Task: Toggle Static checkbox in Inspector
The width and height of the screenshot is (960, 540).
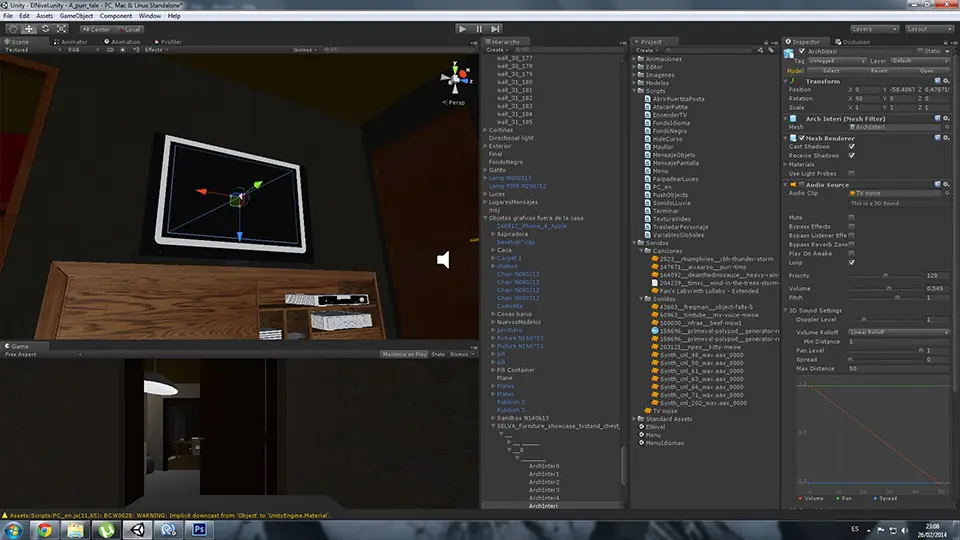Action: [920, 51]
